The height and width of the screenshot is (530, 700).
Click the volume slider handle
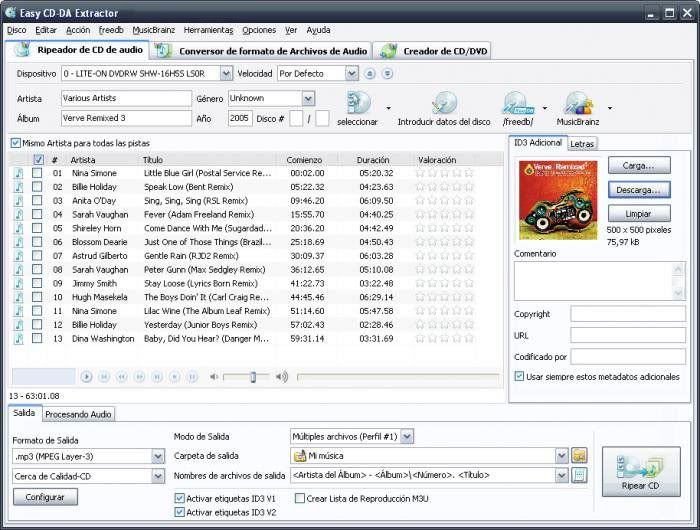(x=253, y=377)
